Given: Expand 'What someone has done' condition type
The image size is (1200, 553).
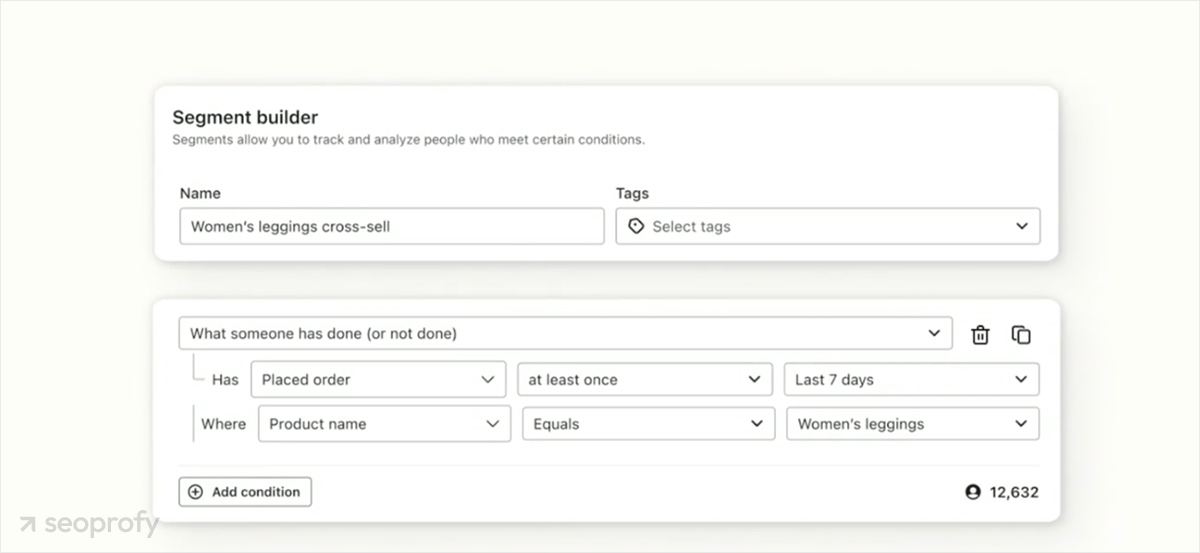Looking at the screenshot, I should (x=565, y=334).
